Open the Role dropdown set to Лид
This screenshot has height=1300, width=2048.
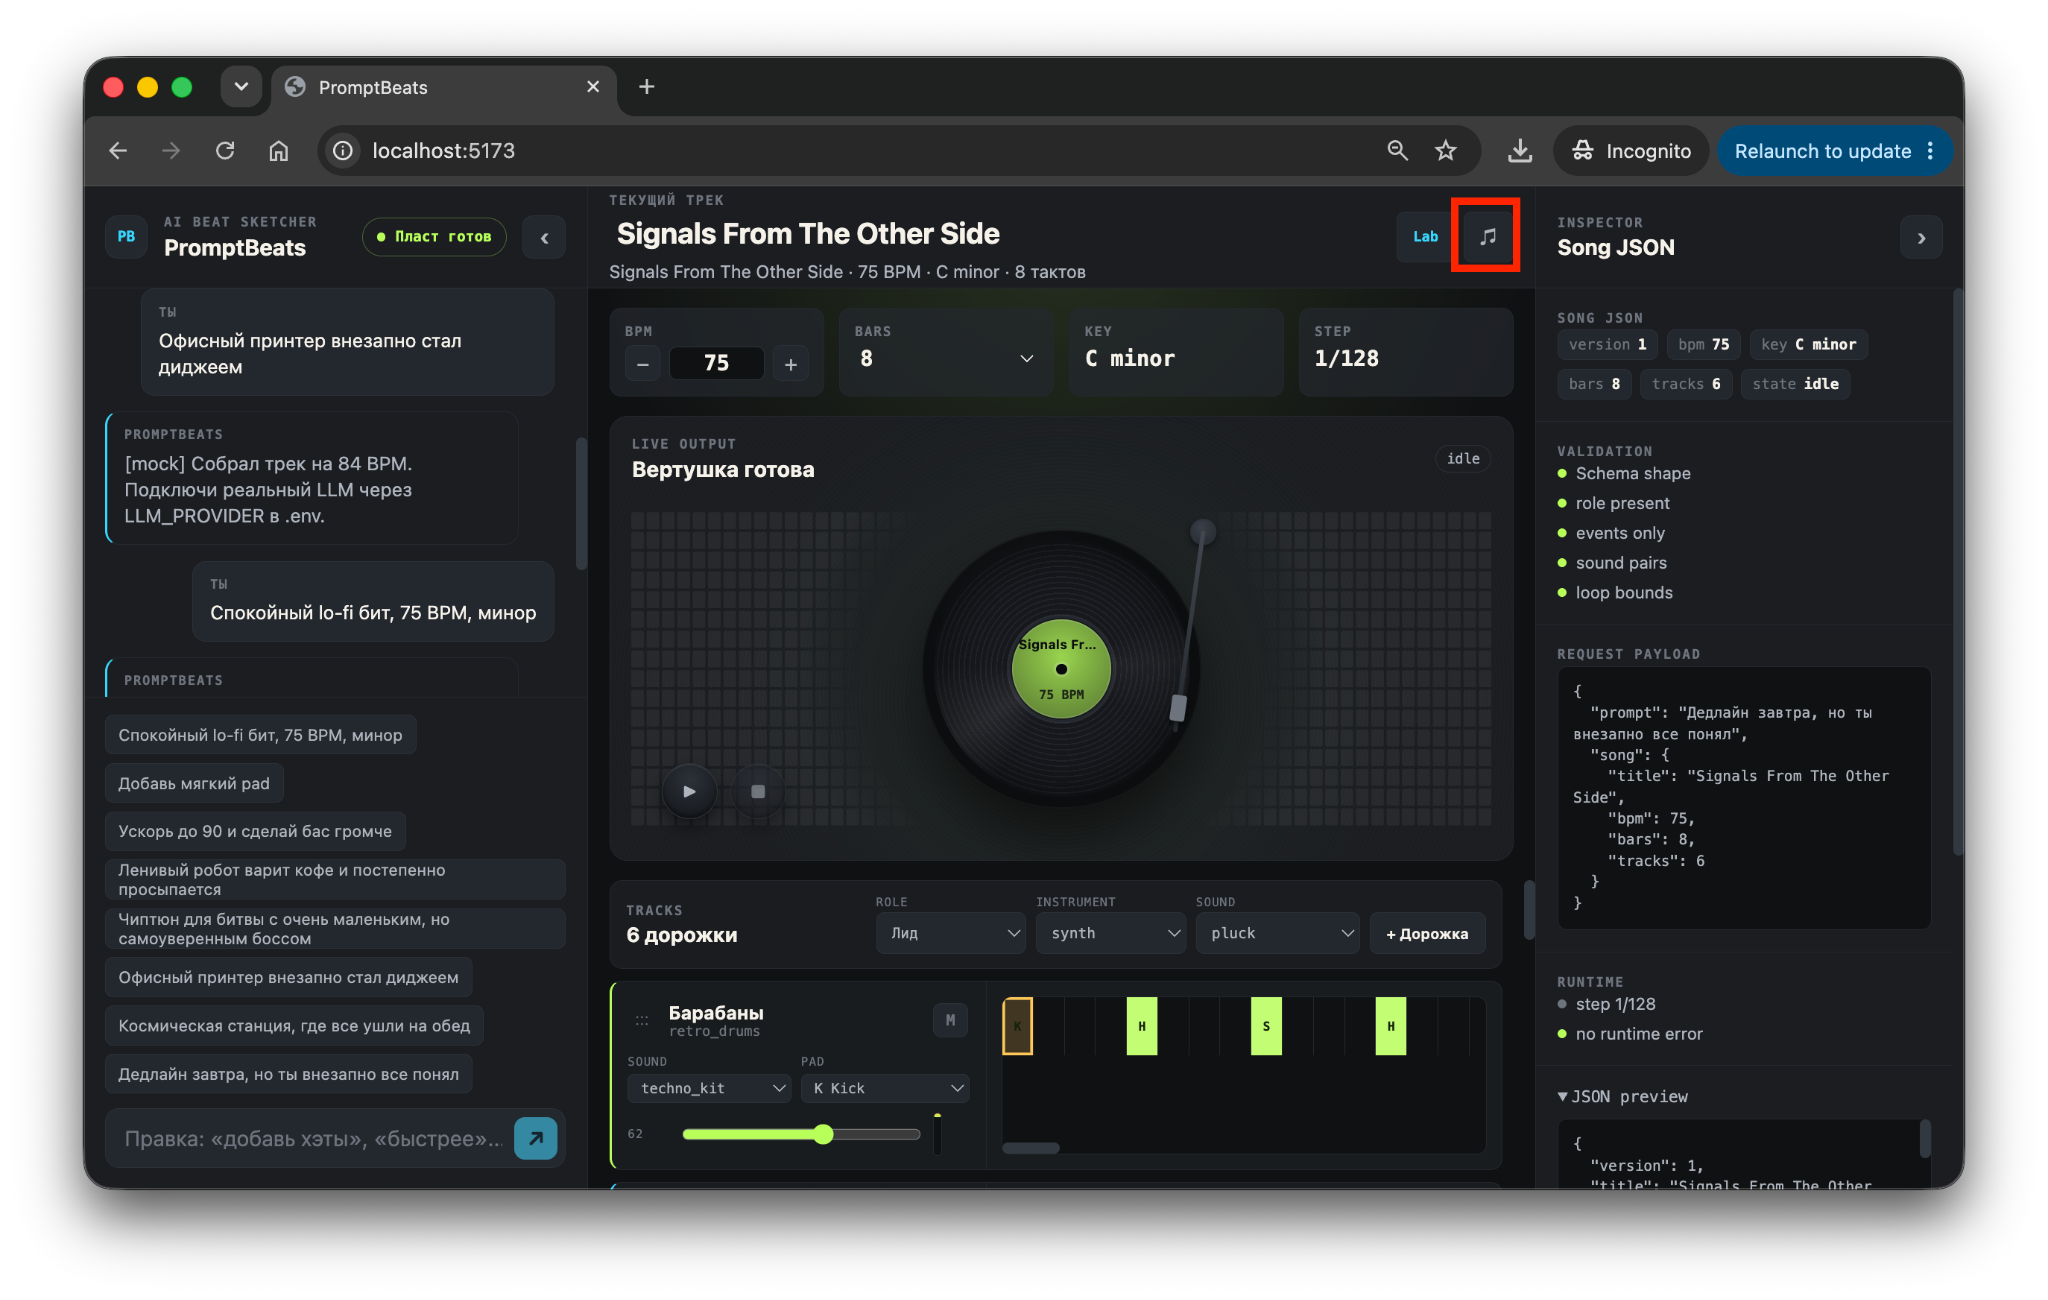[950, 933]
